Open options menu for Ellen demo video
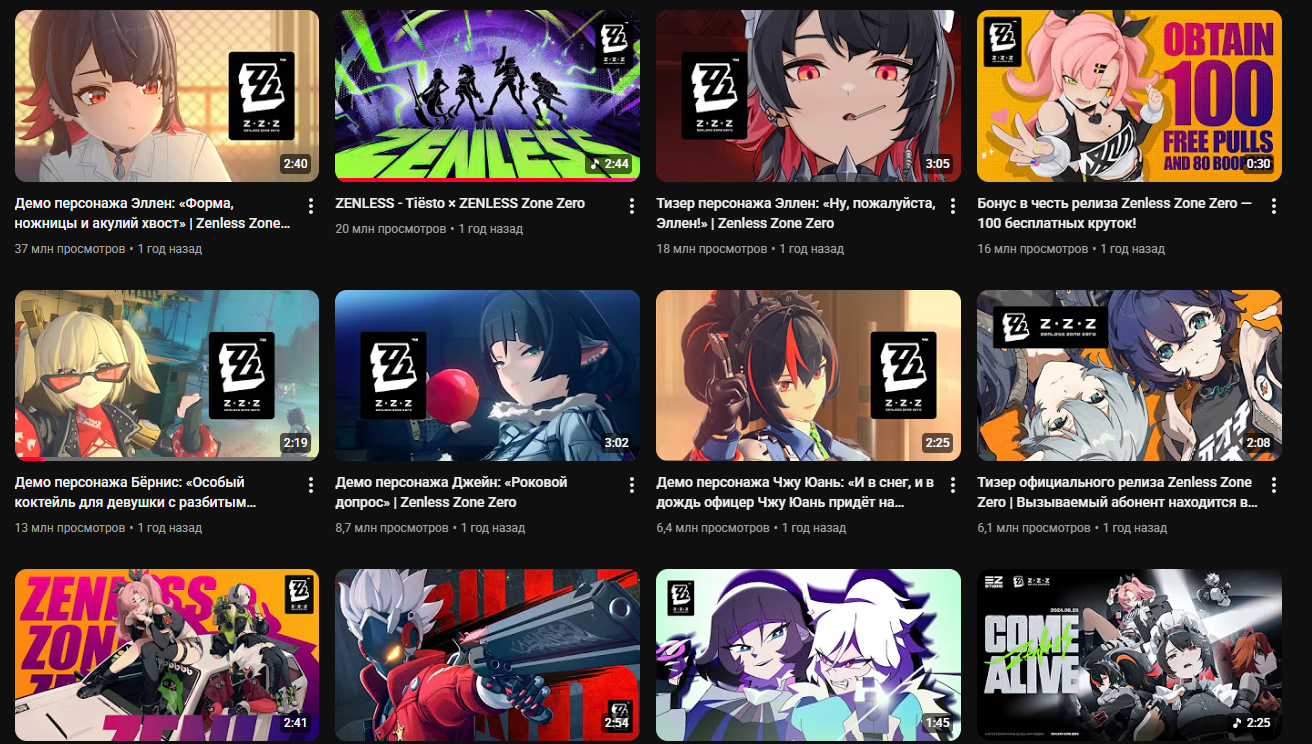This screenshot has width=1312, height=744. tap(310, 206)
